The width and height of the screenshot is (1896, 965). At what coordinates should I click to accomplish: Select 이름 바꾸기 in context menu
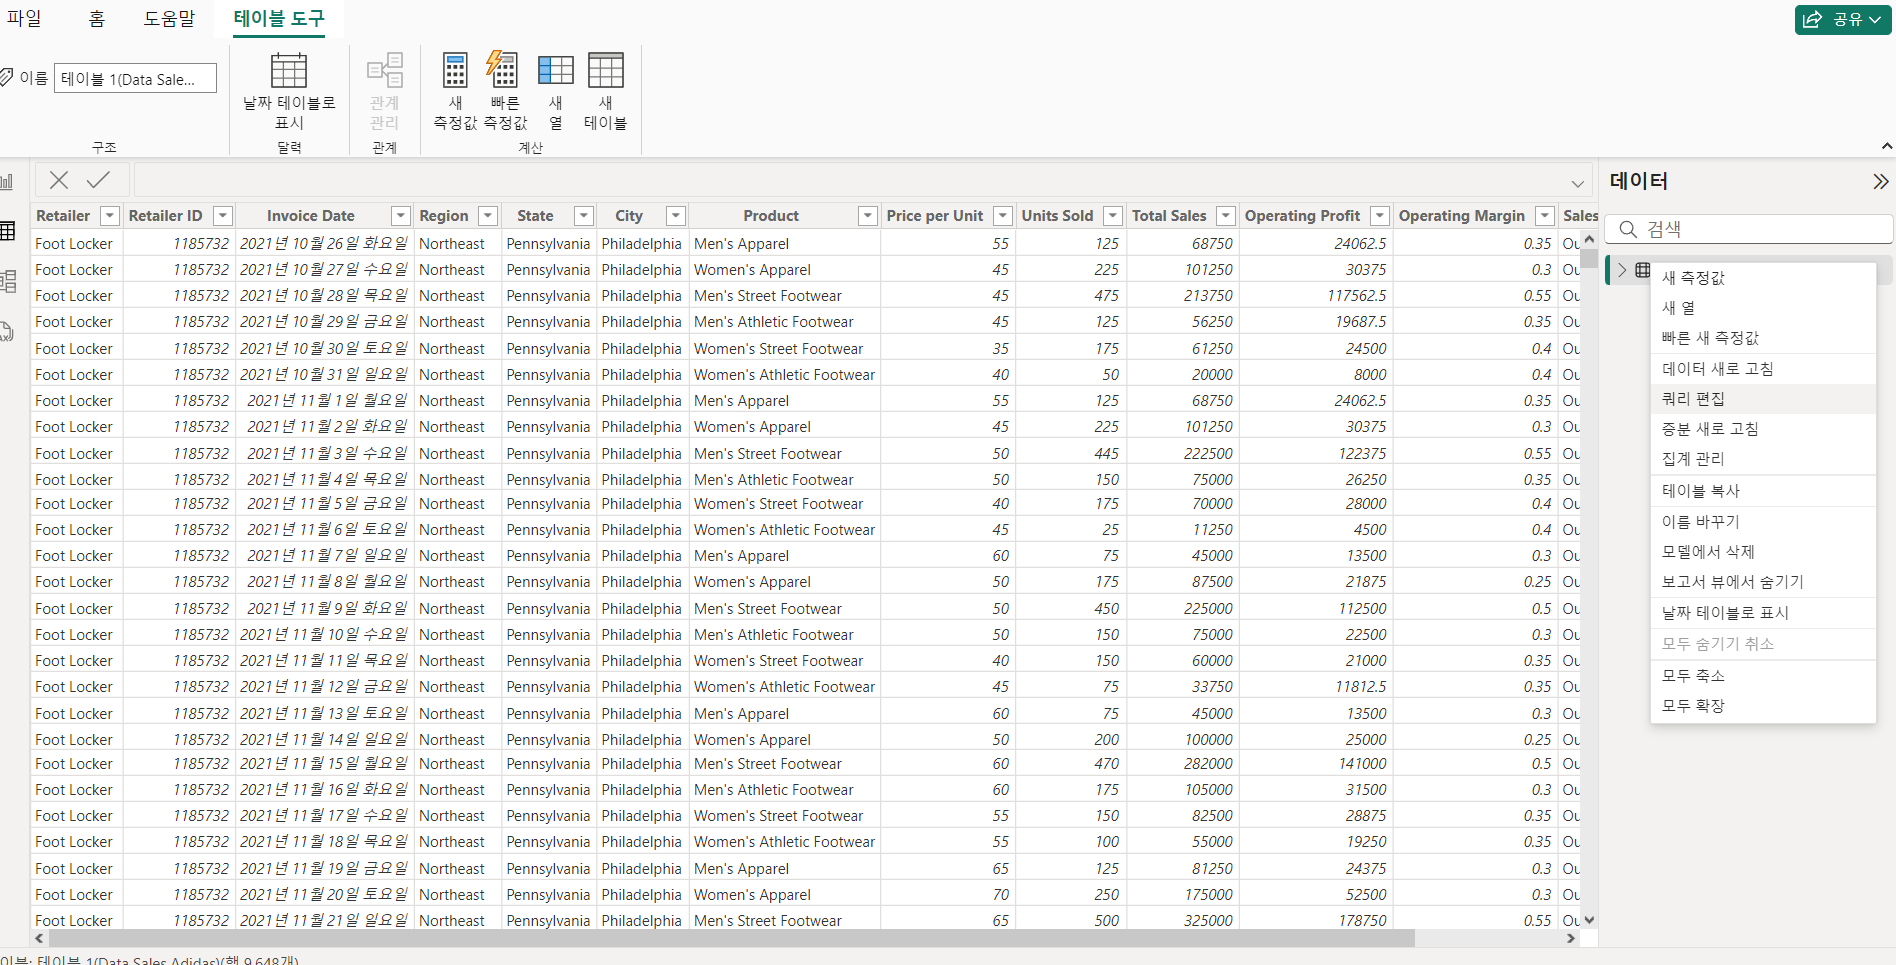click(1763, 522)
